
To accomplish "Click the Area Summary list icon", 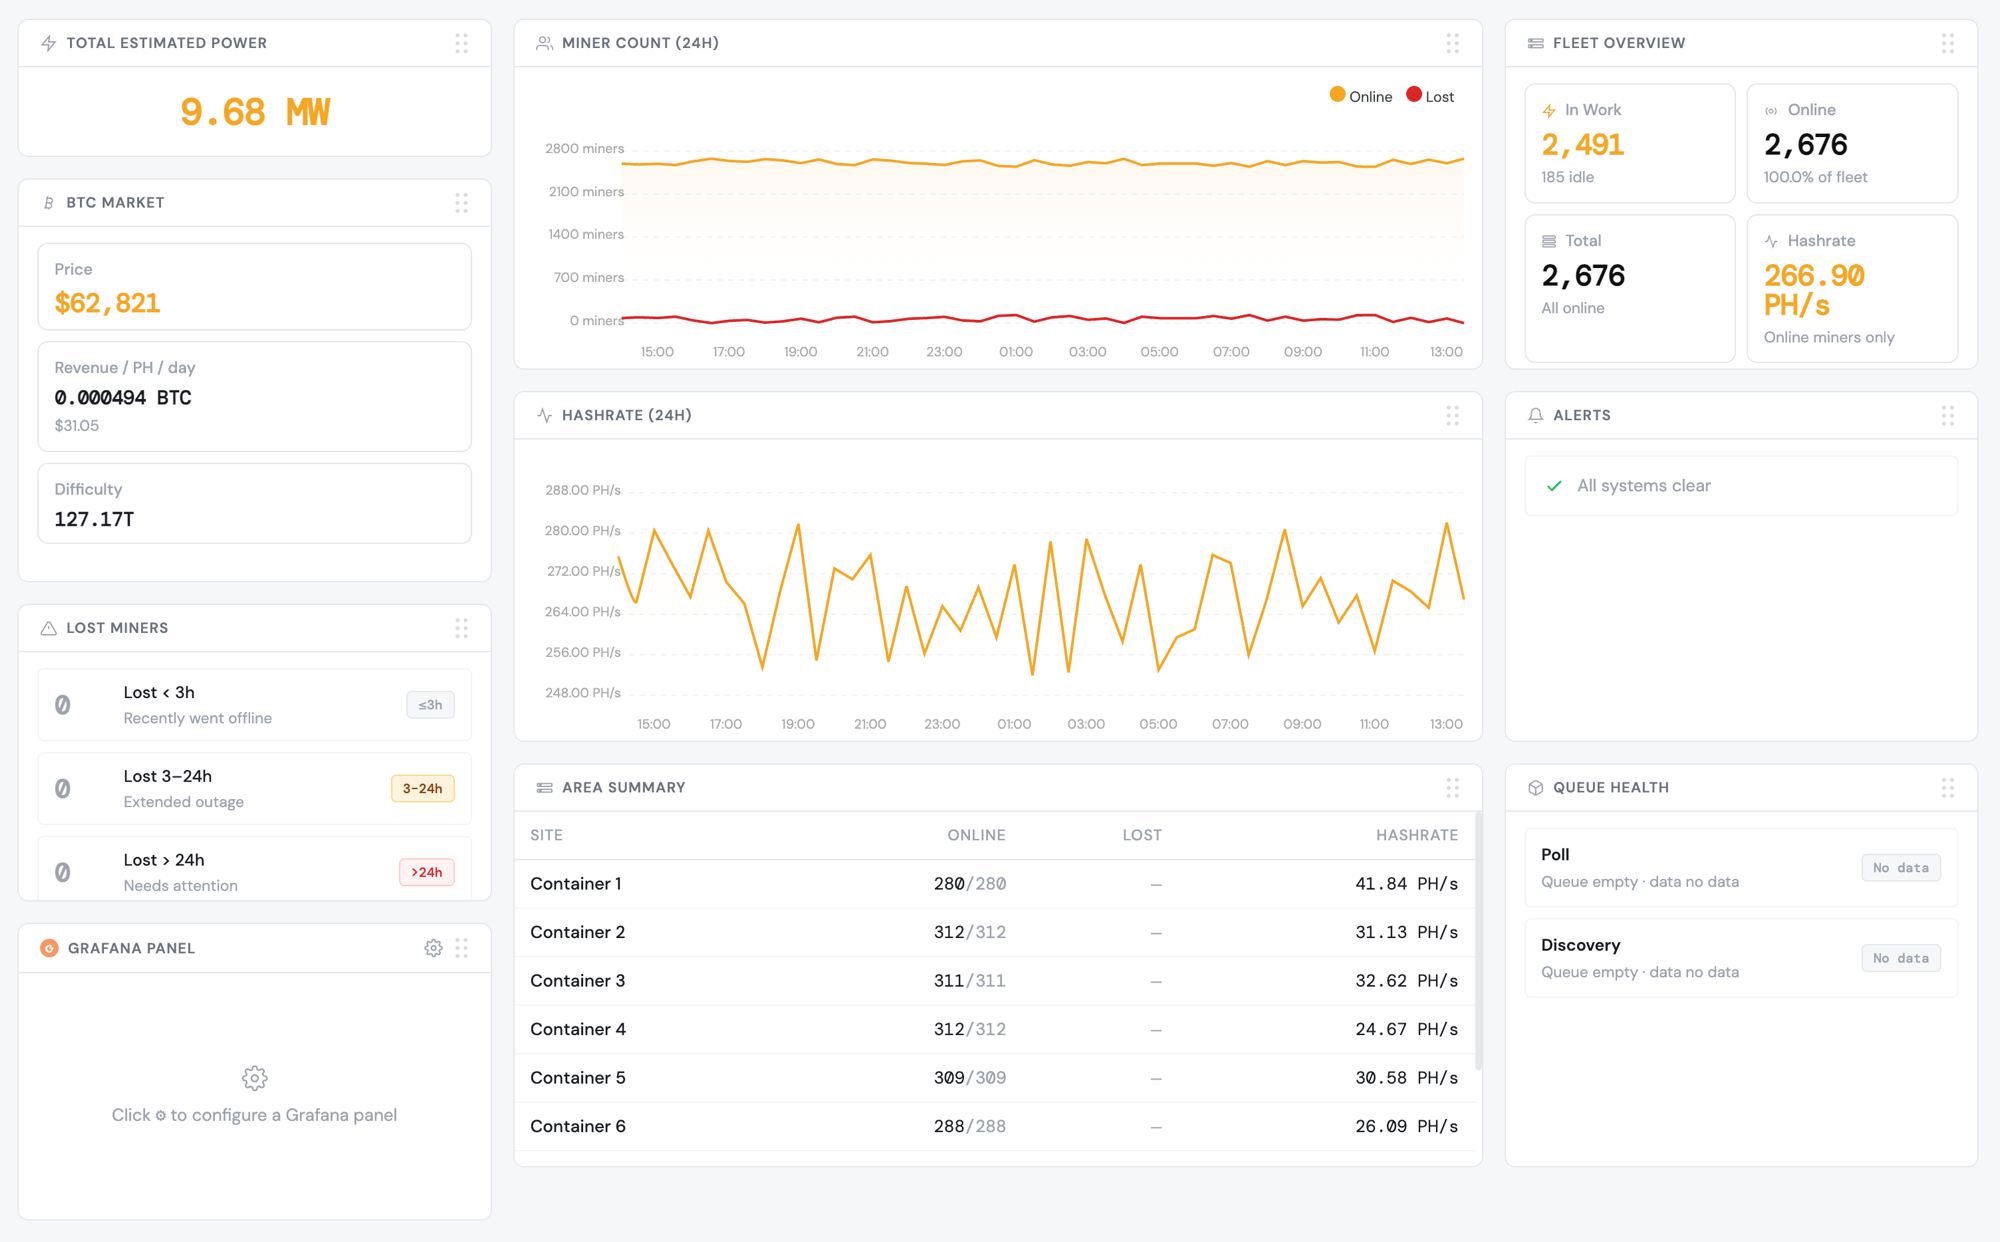I will tap(544, 788).
